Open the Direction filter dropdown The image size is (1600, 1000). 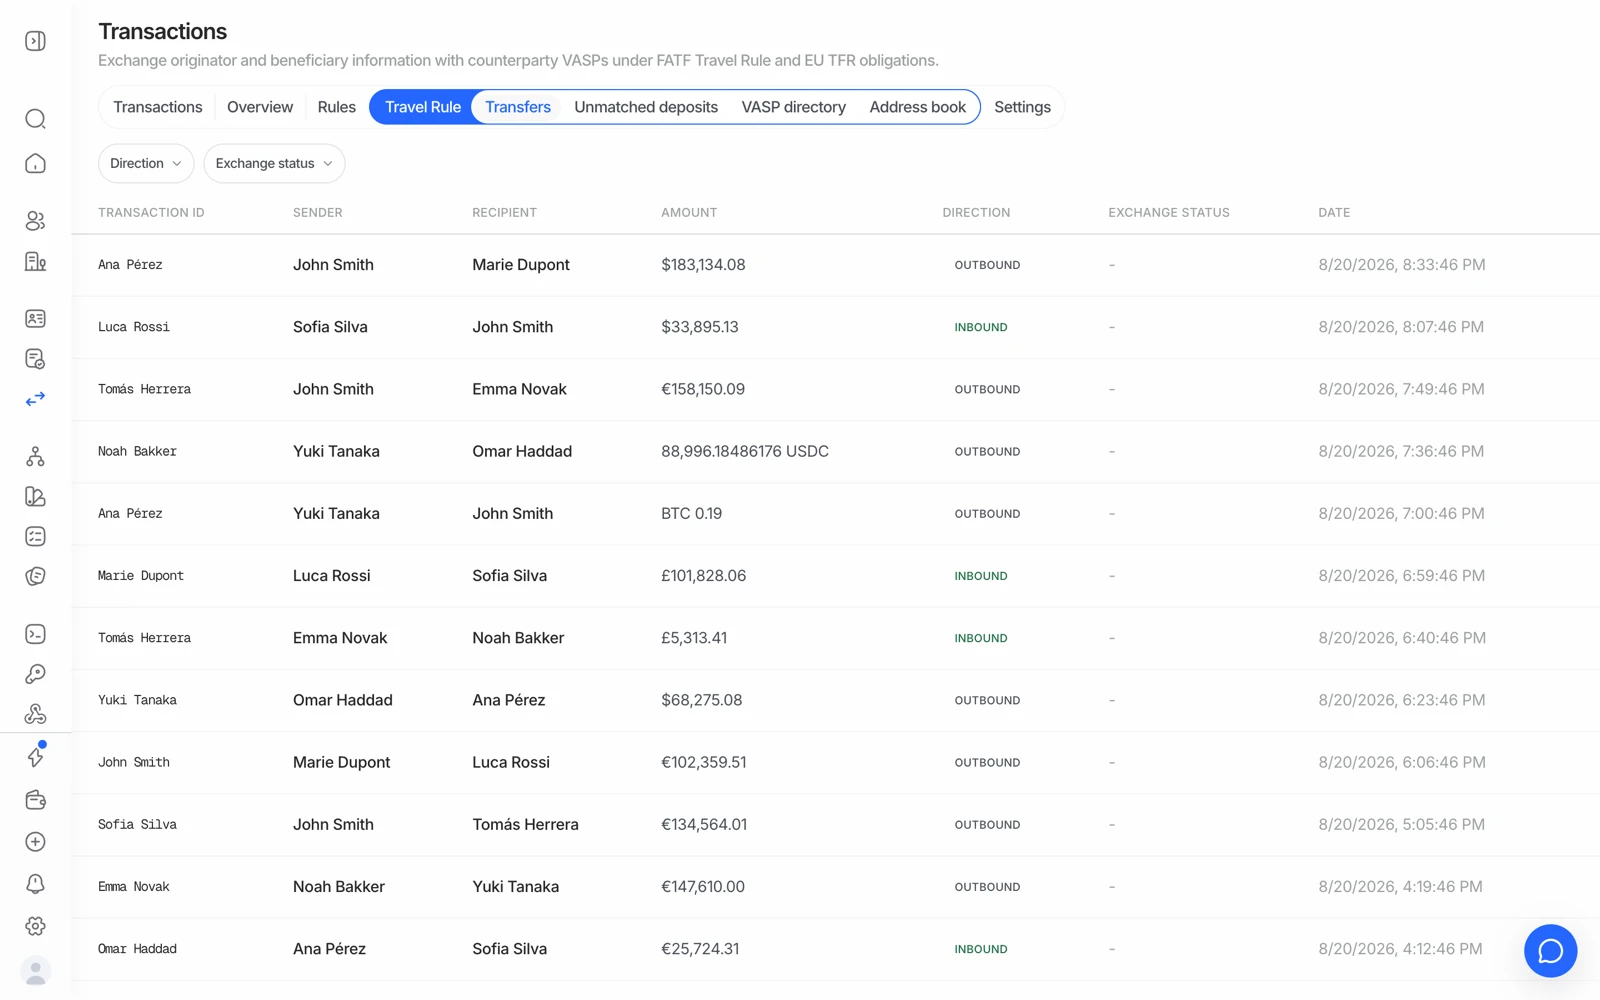(146, 164)
